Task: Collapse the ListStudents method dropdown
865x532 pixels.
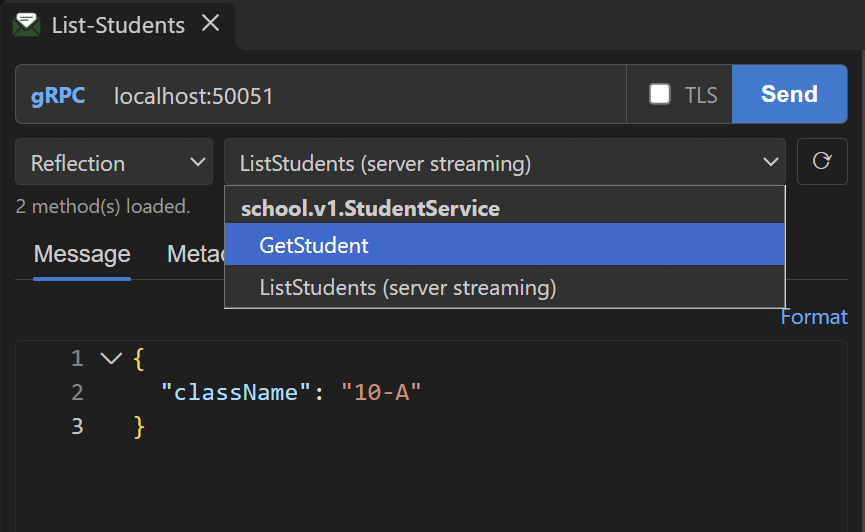Action: (504, 162)
